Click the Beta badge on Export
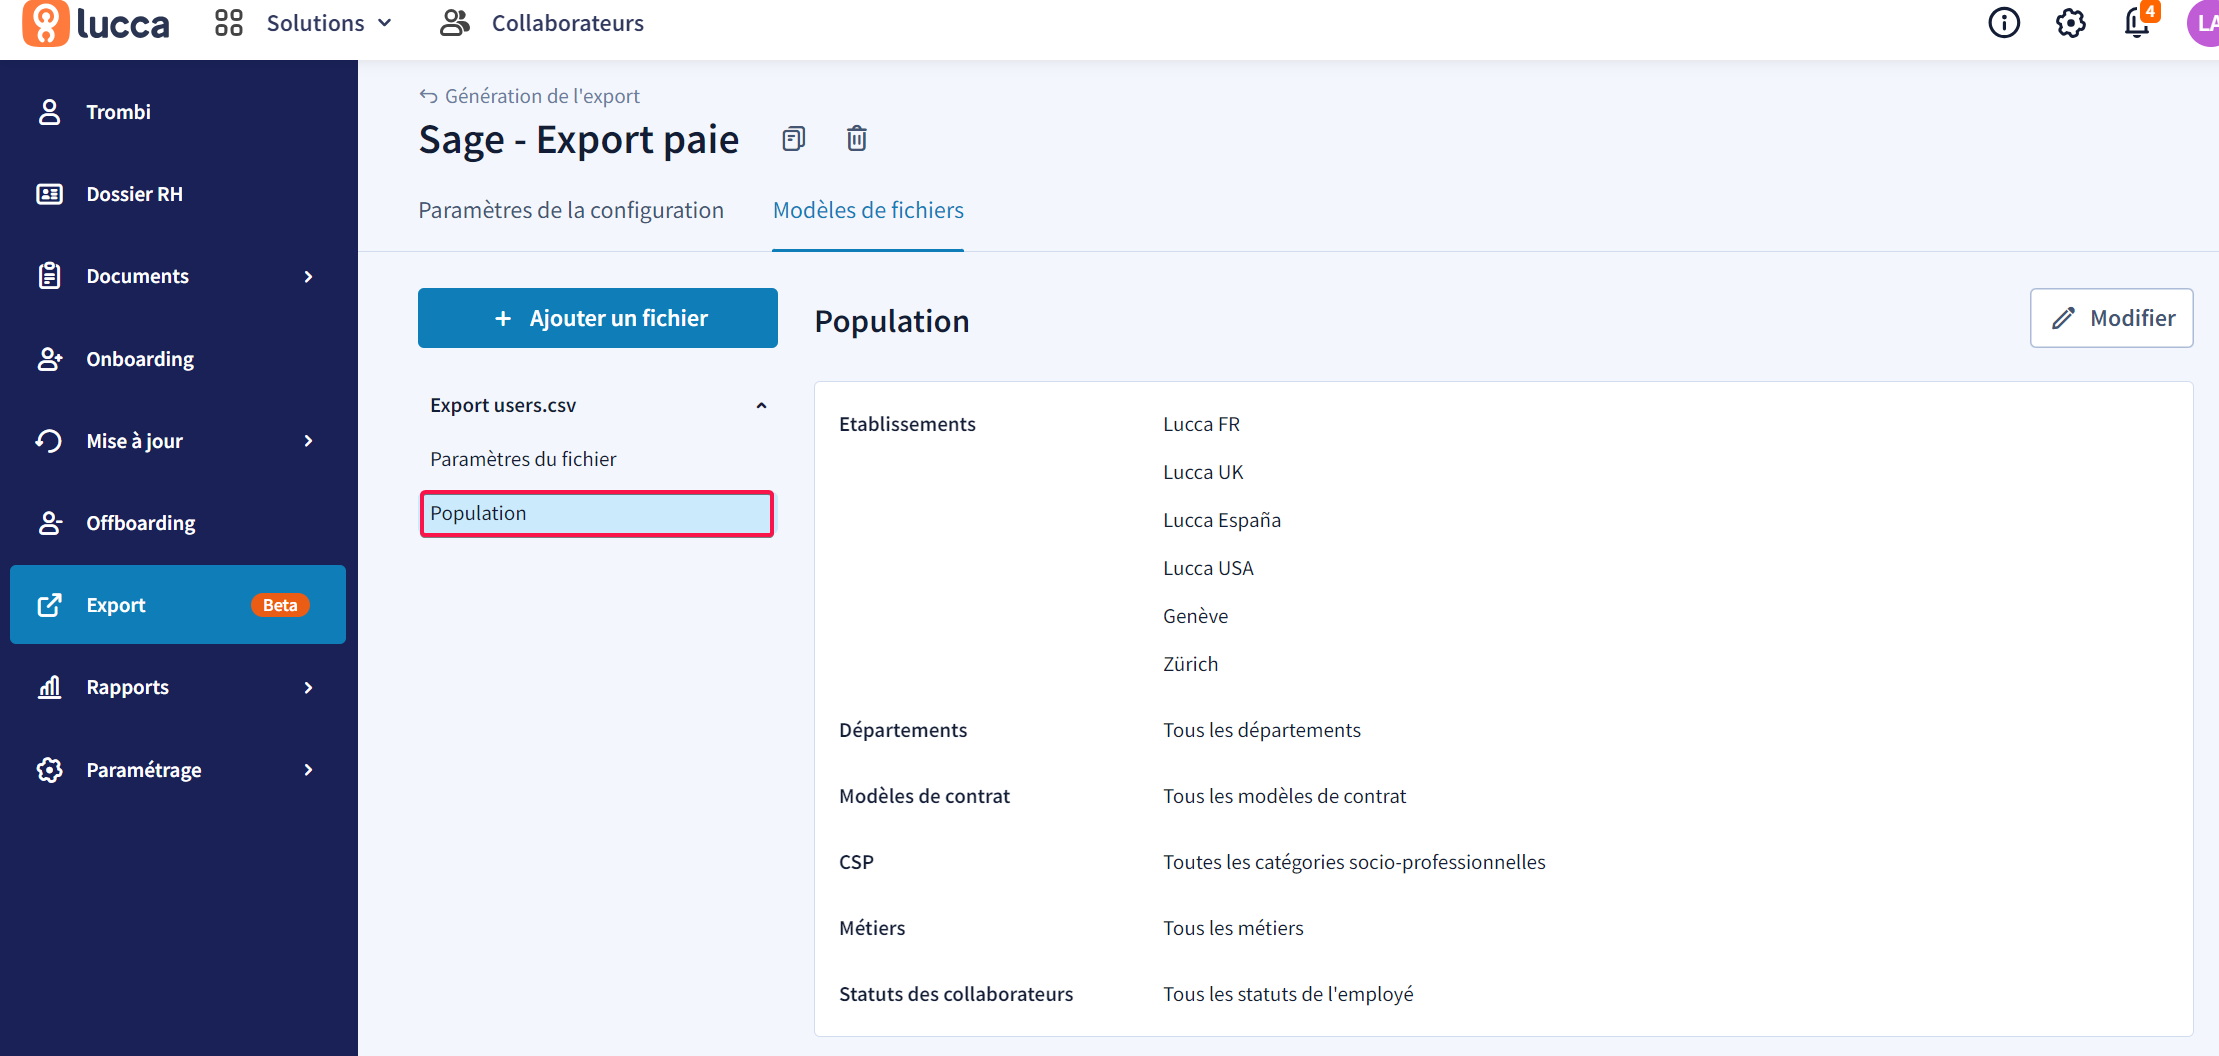The image size is (2219, 1056). pyautogui.click(x=280, y=605)
